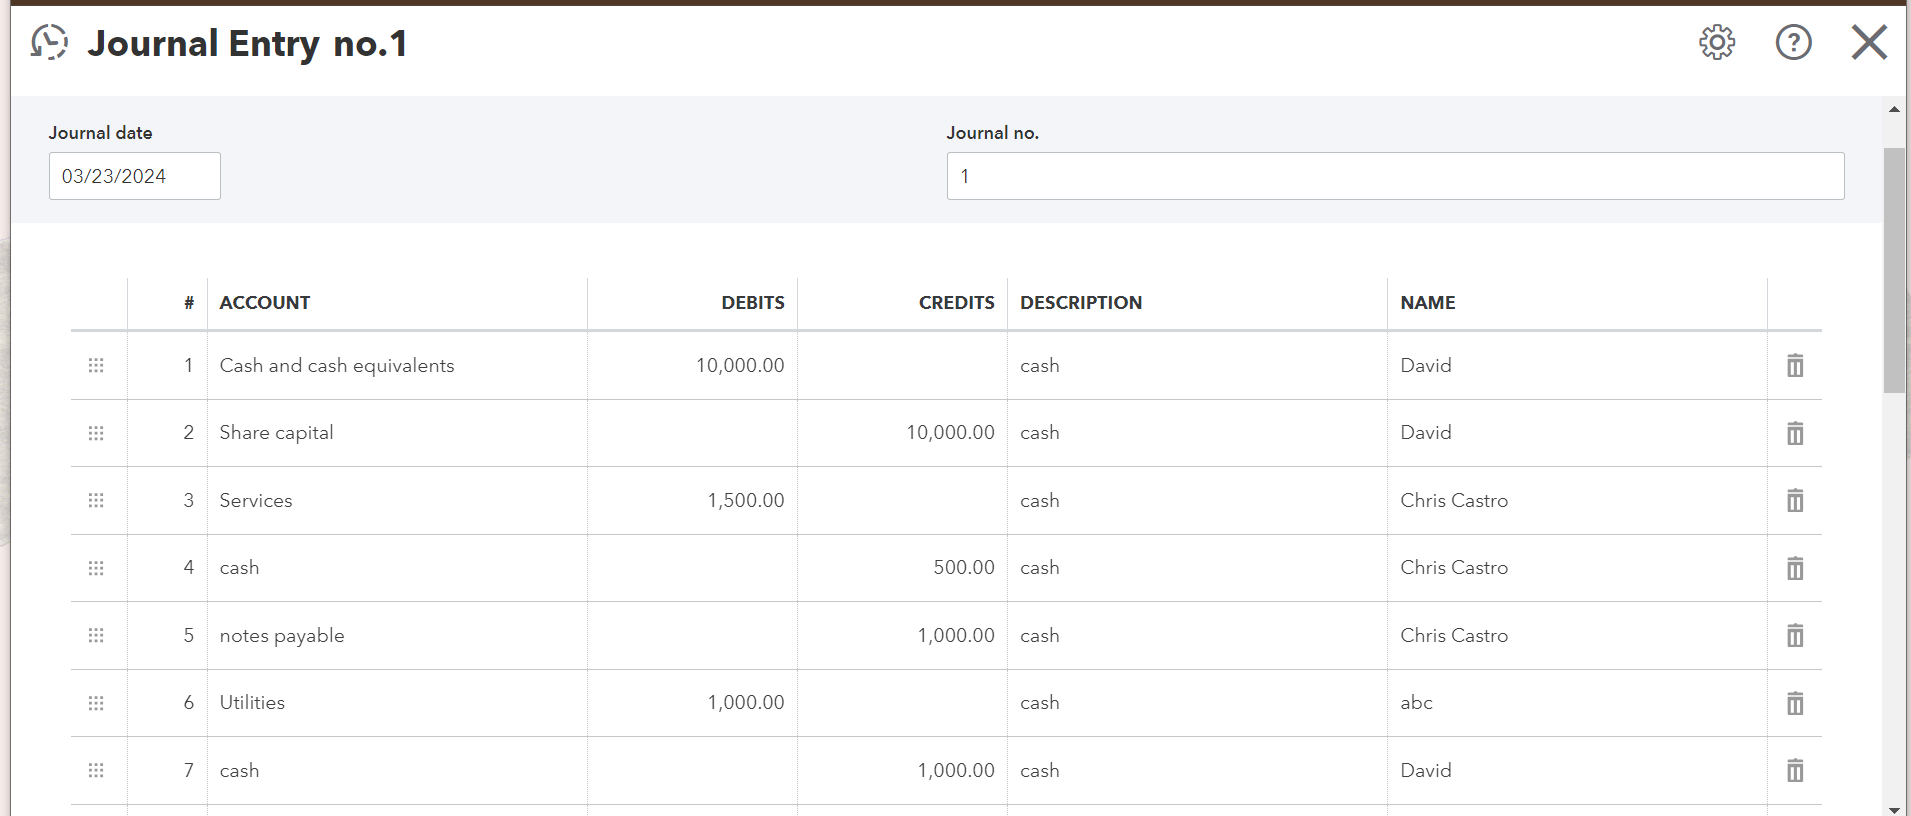The width and height of the screenshot is (1911, 816).
Task: Delete the notes payable line
Action: (x=1795, y=636)
